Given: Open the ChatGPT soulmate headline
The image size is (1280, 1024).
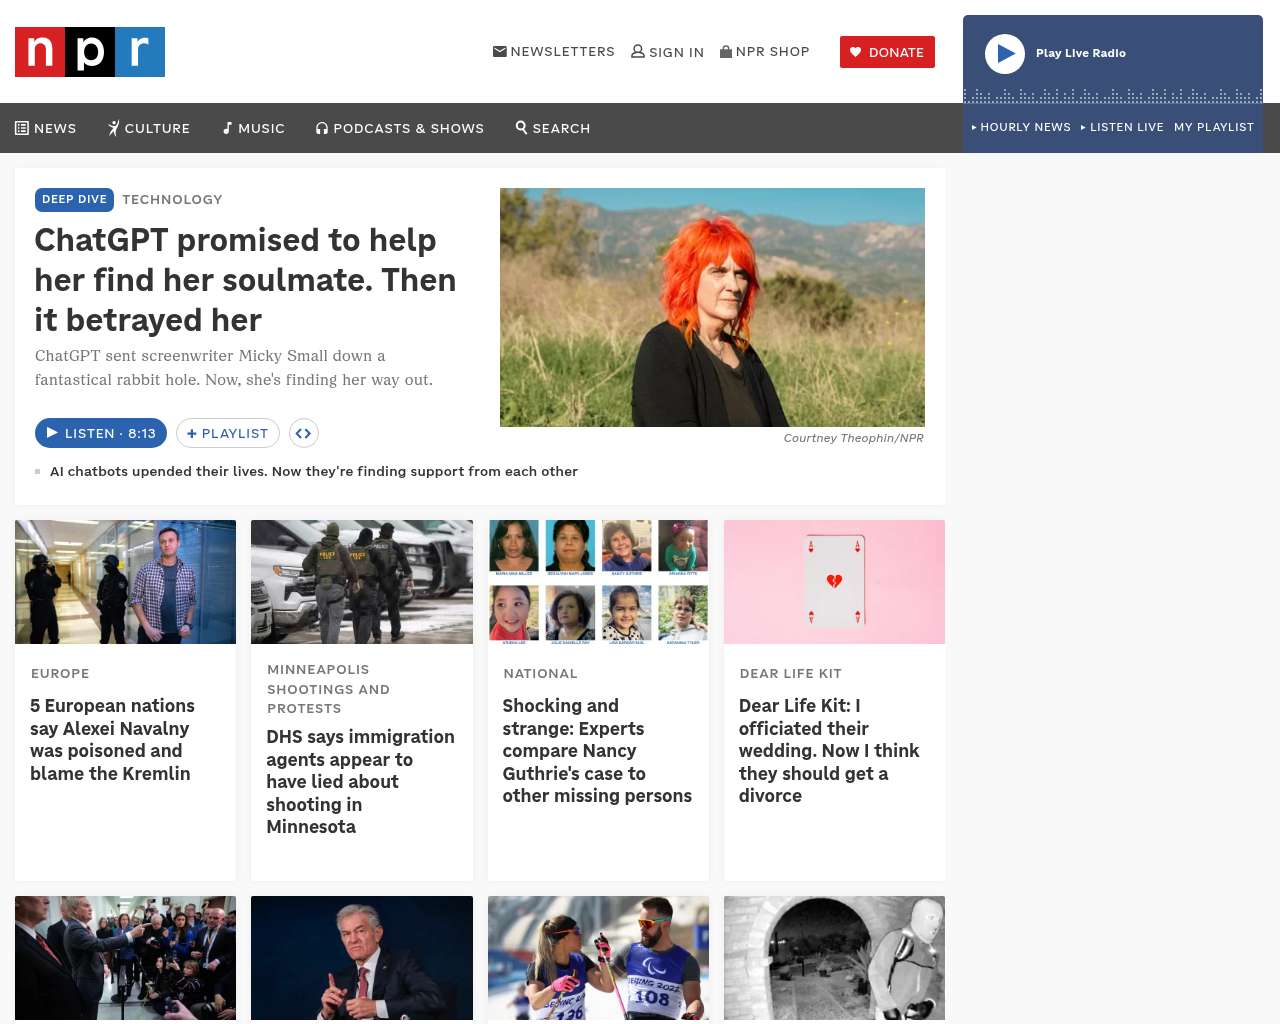Looking at the screenshot, I should [245, 280].
